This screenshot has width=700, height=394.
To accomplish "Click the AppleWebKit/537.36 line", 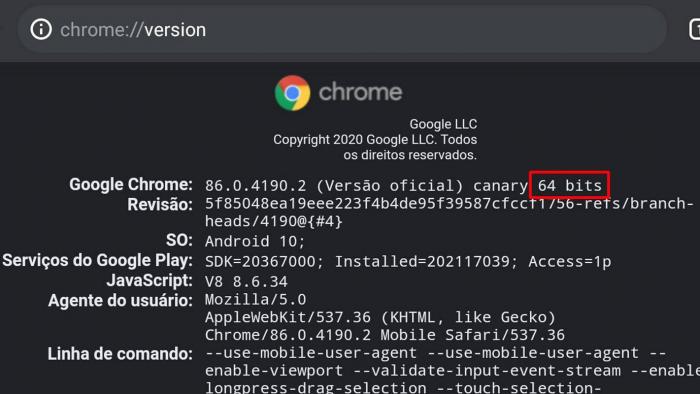I will pyautogui.click(x=380, y=317).
